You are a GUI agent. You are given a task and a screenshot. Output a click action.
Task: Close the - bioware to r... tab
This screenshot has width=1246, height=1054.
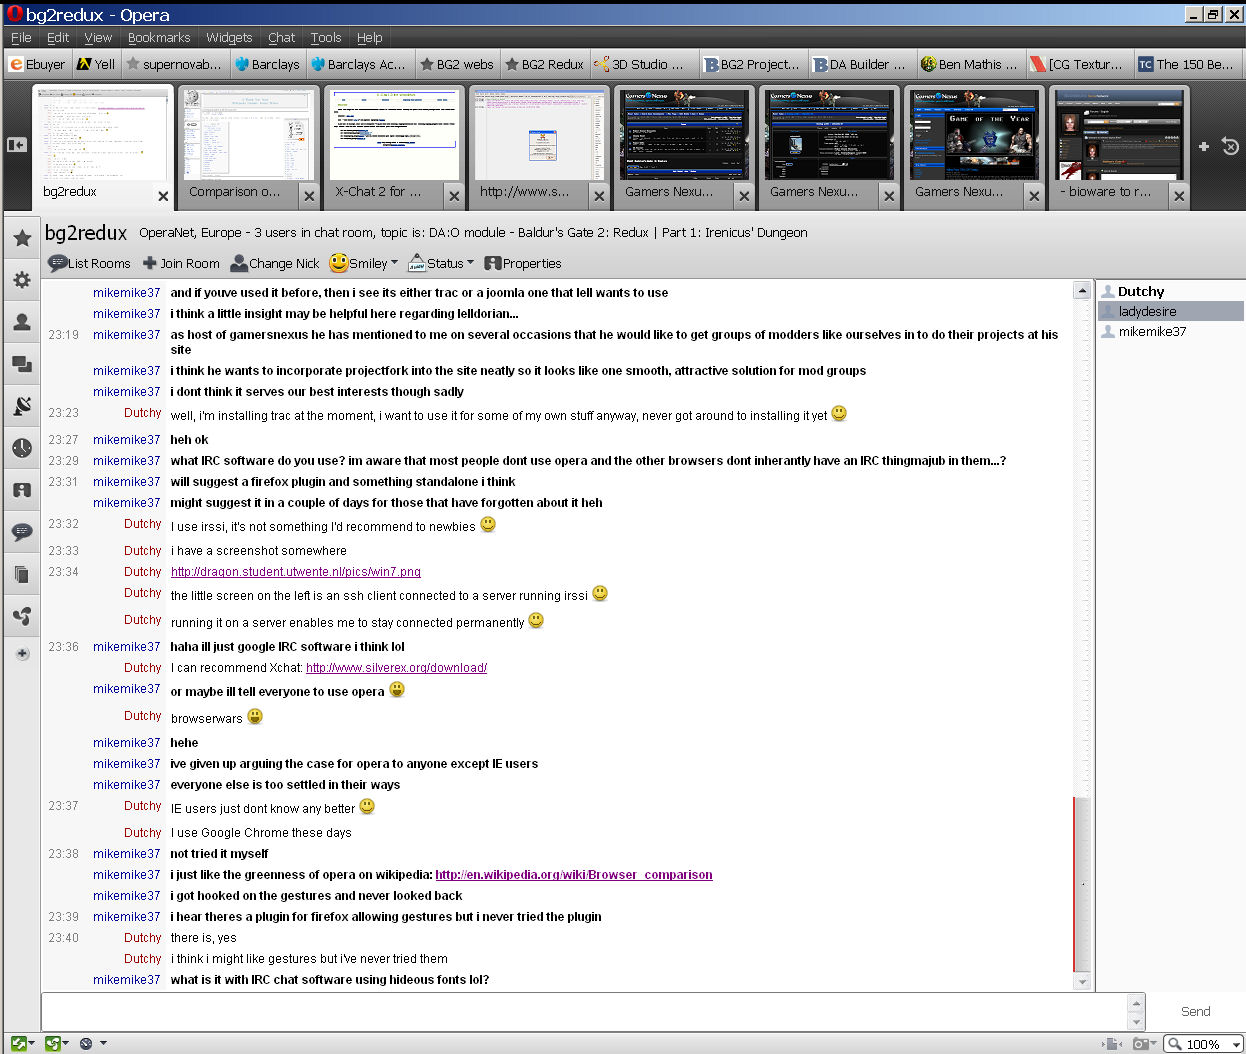pos(1179,196)
